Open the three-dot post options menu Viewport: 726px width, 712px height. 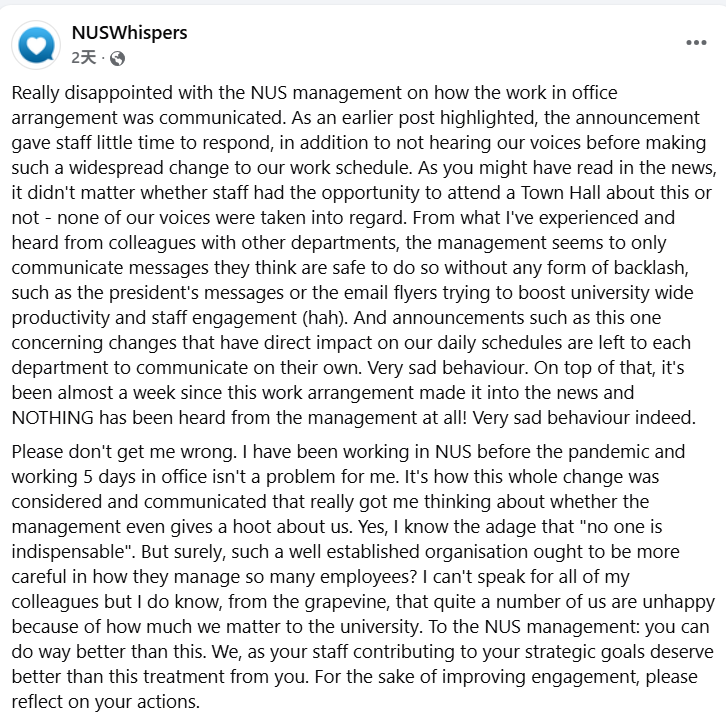click(696, 43)
